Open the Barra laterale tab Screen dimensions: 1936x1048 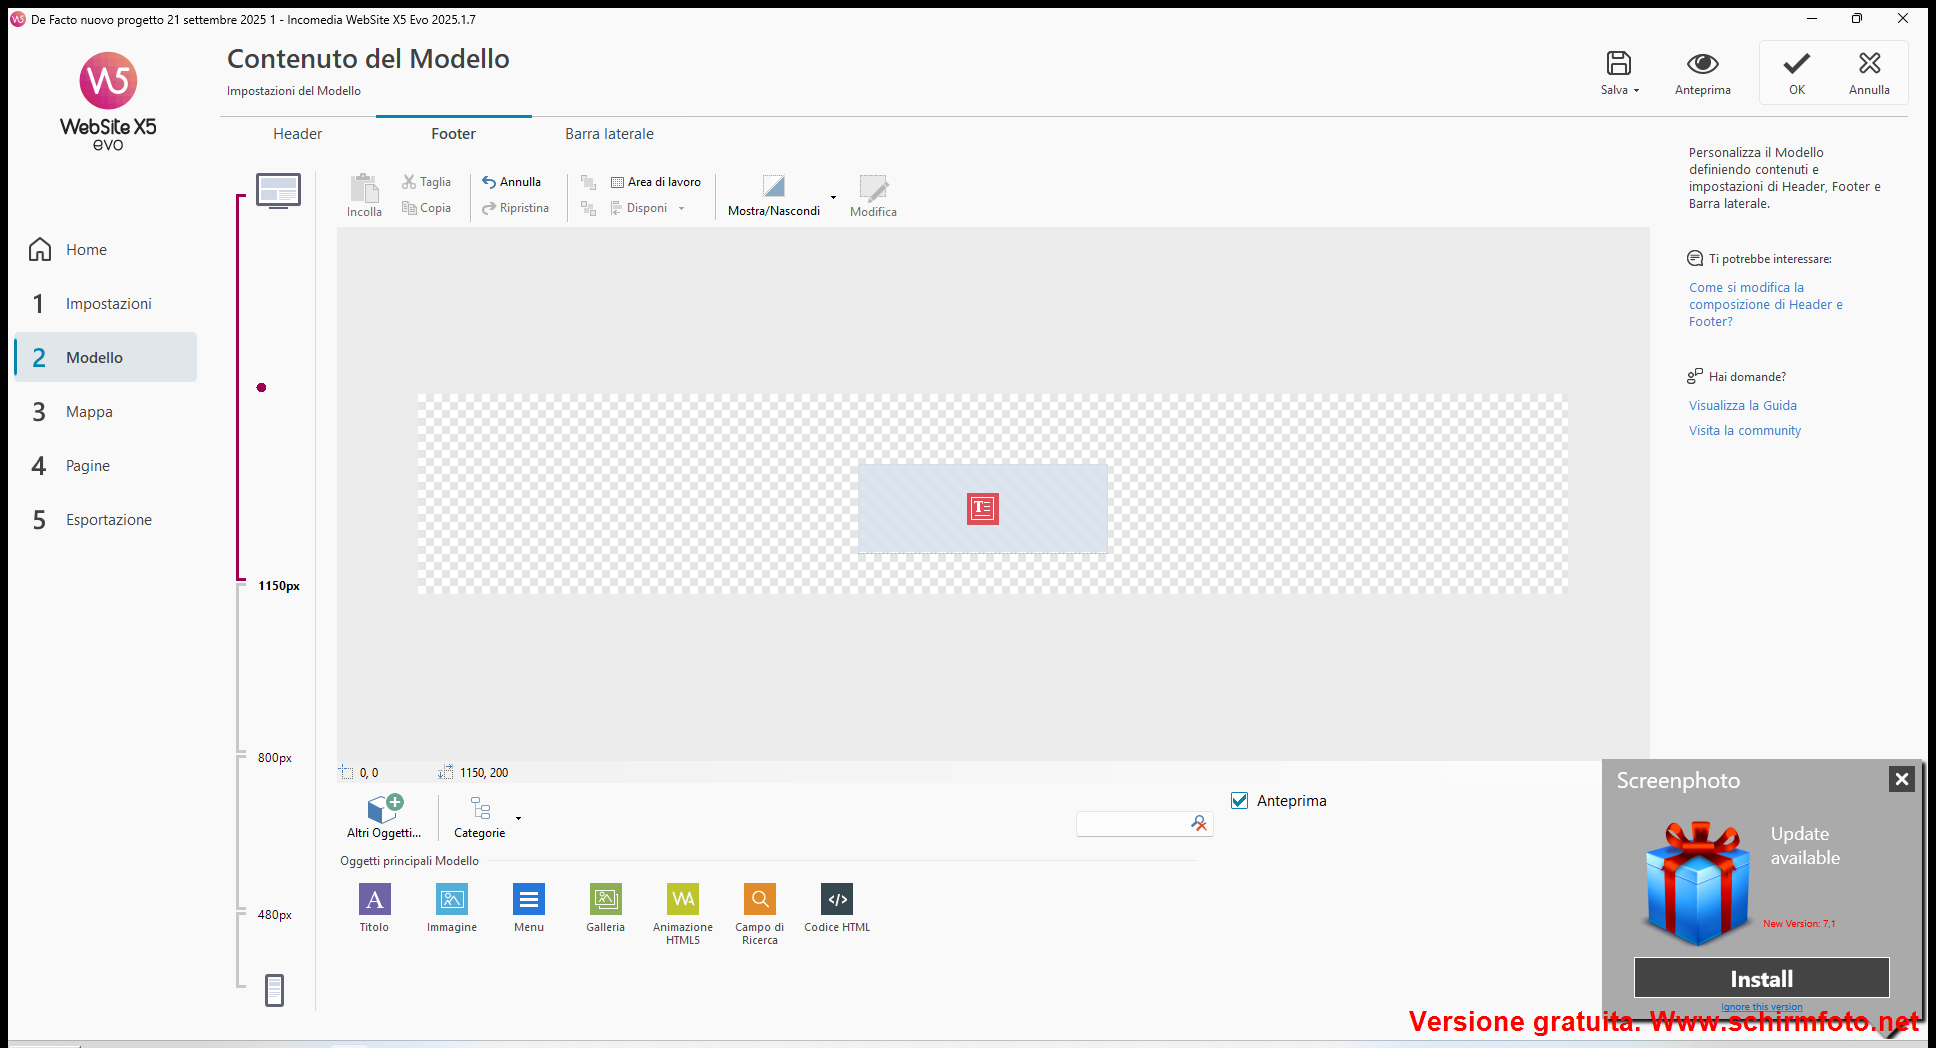[609, 134]
